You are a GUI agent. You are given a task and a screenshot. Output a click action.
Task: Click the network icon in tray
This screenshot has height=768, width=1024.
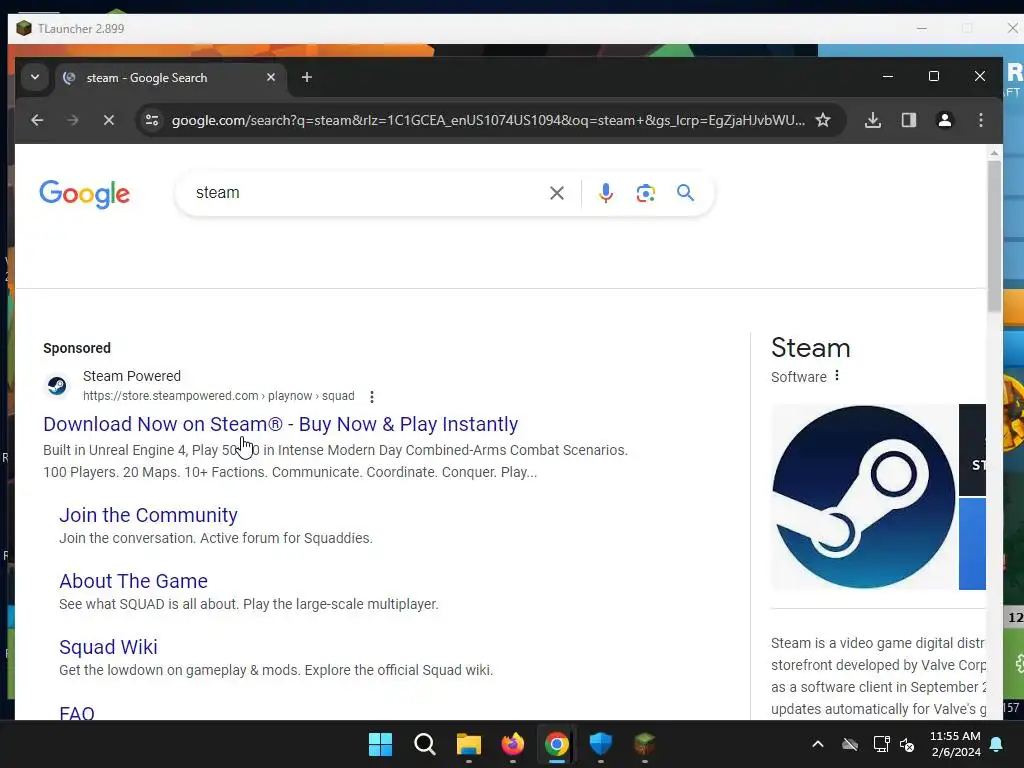pos(881,744)
